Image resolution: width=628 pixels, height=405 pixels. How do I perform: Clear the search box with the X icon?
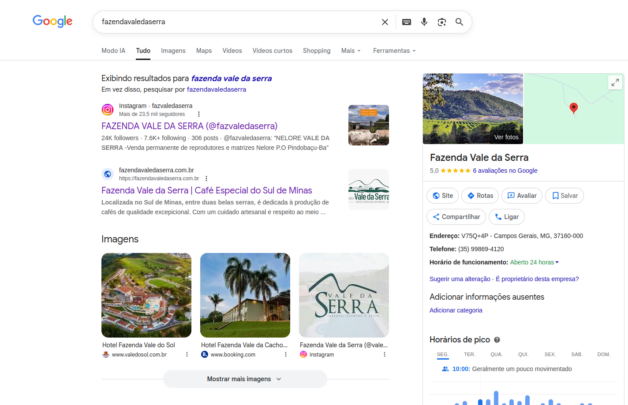[385, 21]
